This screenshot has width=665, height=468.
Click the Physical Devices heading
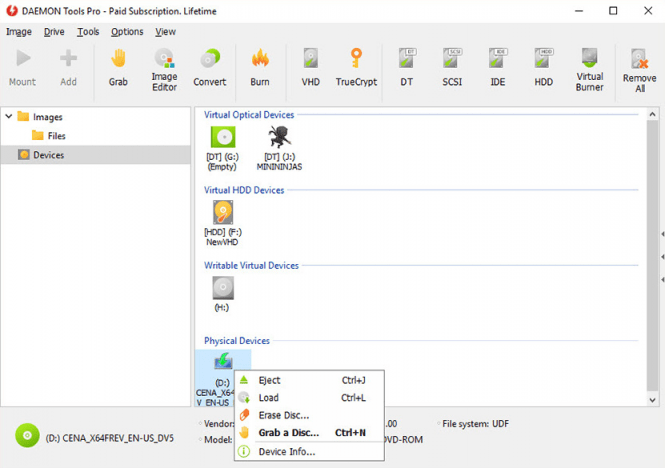(x=237, y=341)
